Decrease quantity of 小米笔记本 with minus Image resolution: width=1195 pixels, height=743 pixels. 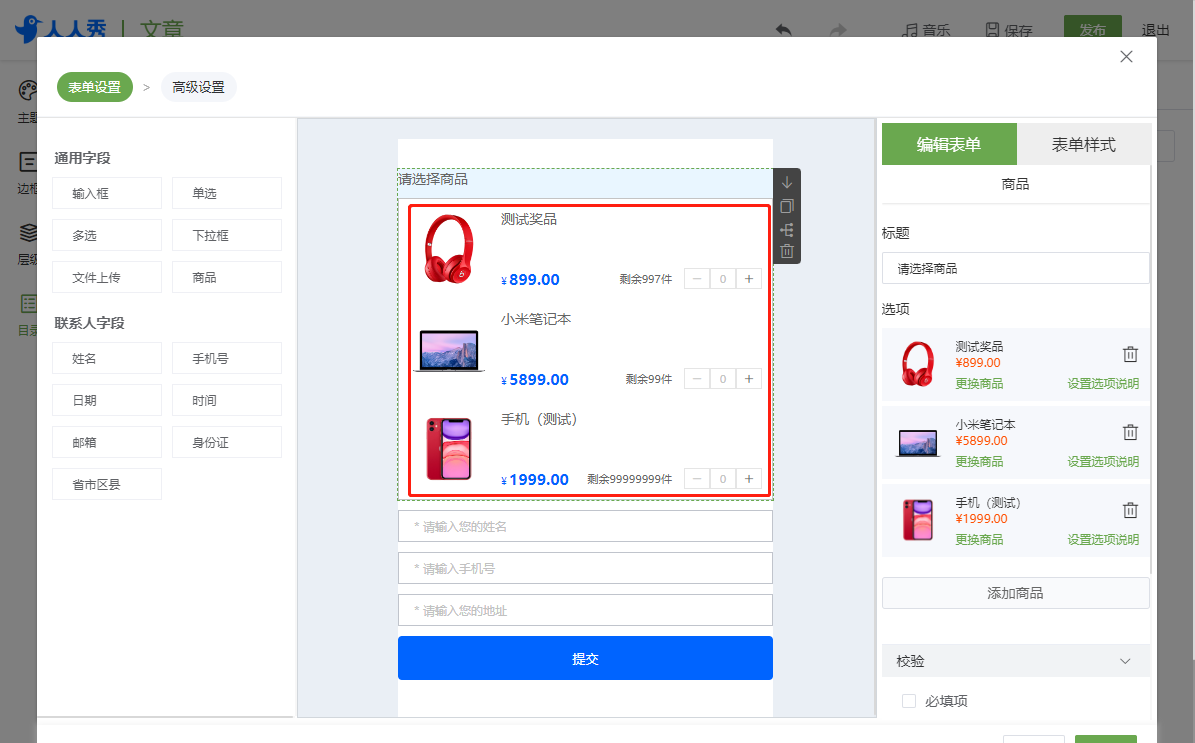tap(697, 379)
